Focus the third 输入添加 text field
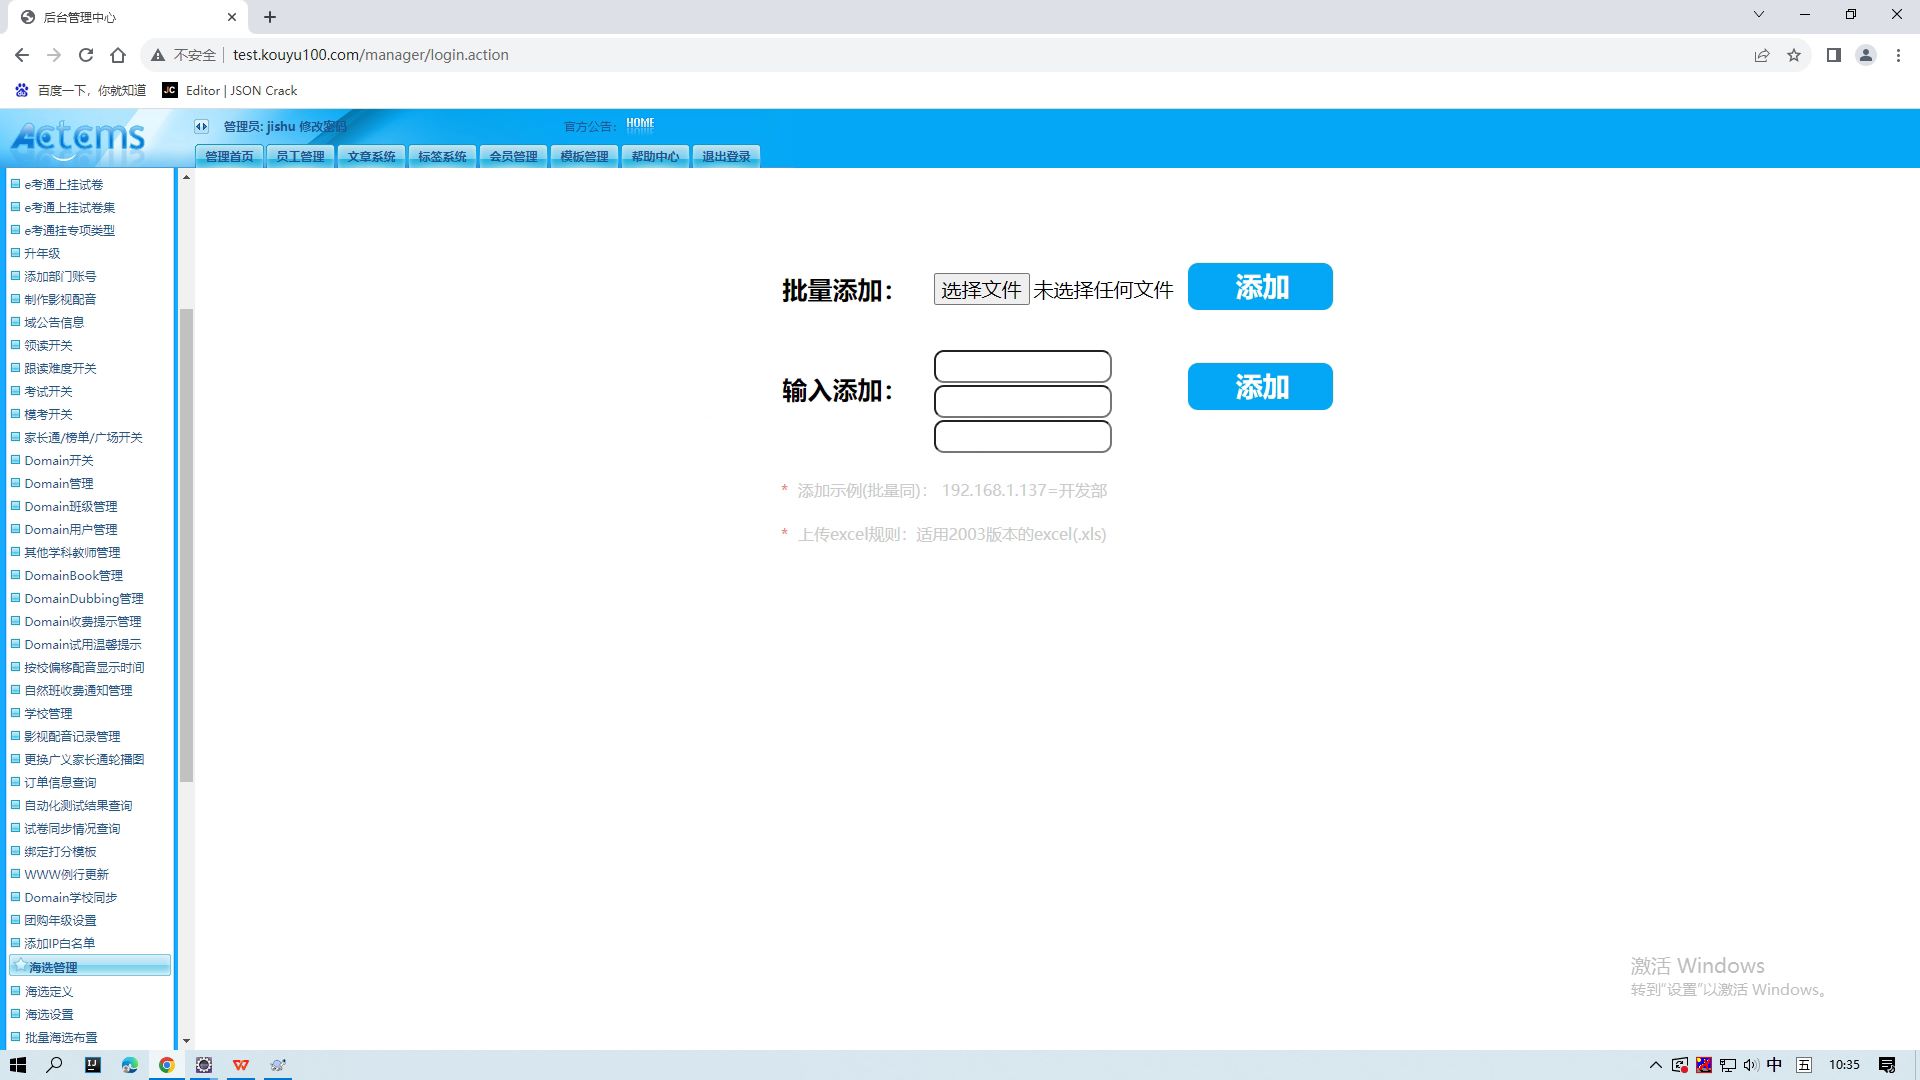1920x1080 pixels. 1022,436
